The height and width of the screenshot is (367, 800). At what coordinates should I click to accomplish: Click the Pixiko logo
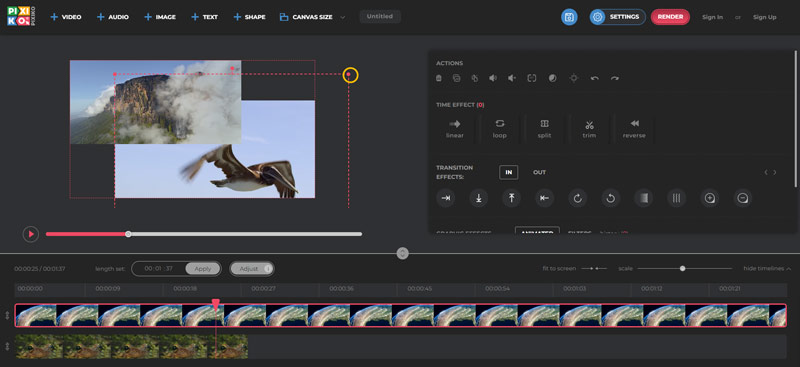(21, 17)
